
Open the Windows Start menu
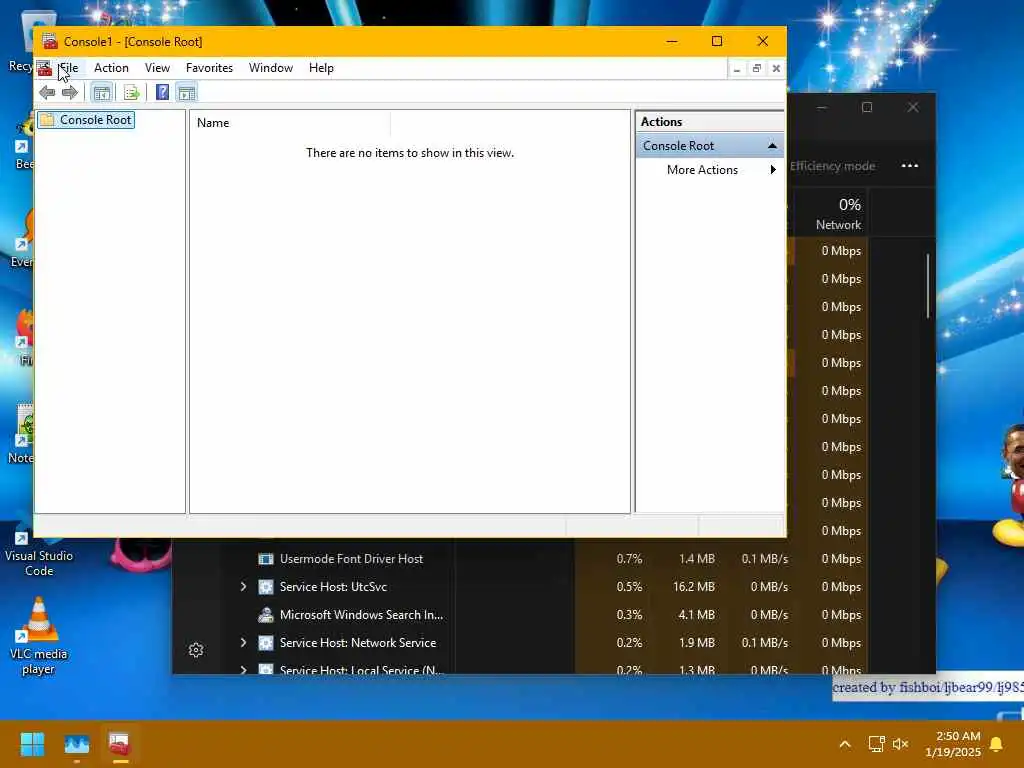click(x=32, y=744)
